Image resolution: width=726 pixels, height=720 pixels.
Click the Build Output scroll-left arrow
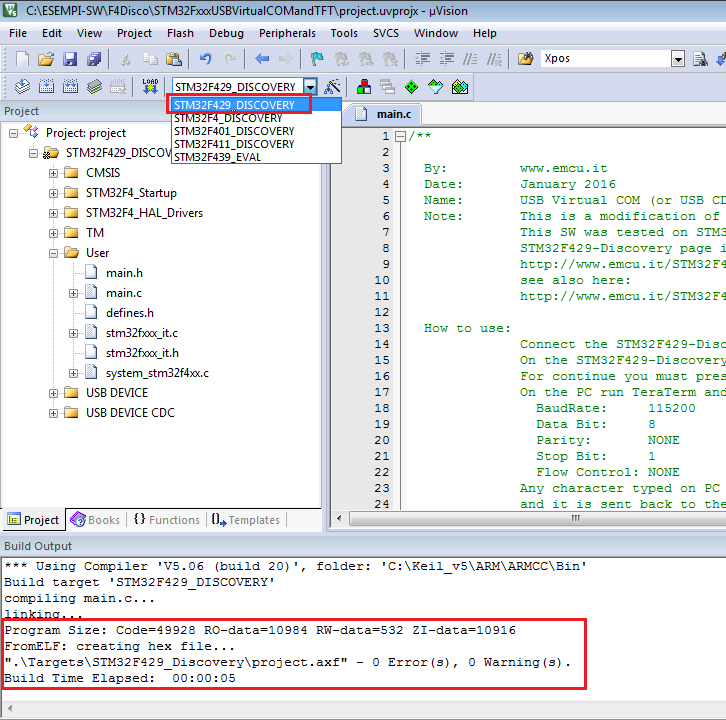tap(10, 708)
